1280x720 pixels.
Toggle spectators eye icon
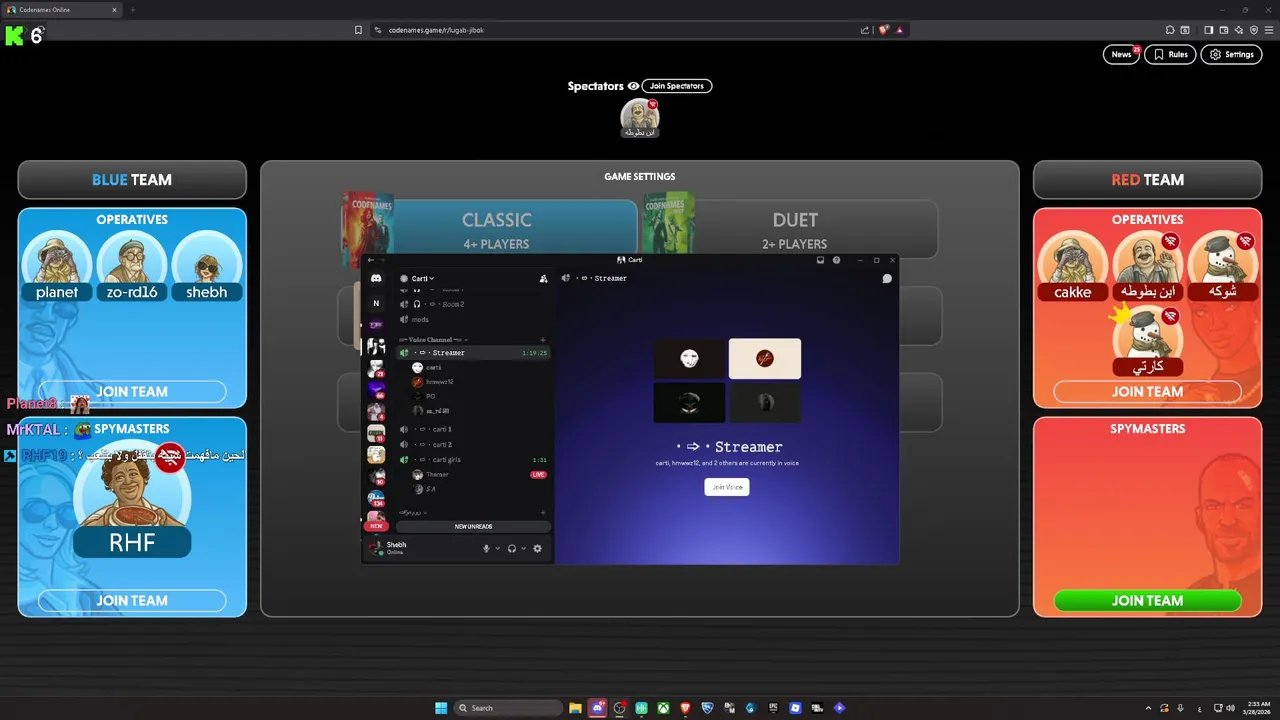pyautogui.click(x=633, y=86)
